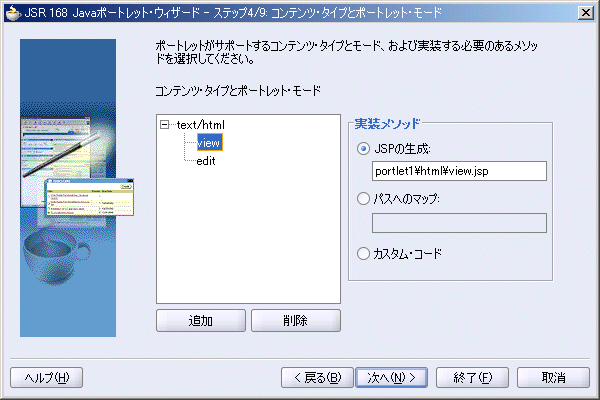Select the text/html content type row
The image size is (600, 400).
point(201,125)
